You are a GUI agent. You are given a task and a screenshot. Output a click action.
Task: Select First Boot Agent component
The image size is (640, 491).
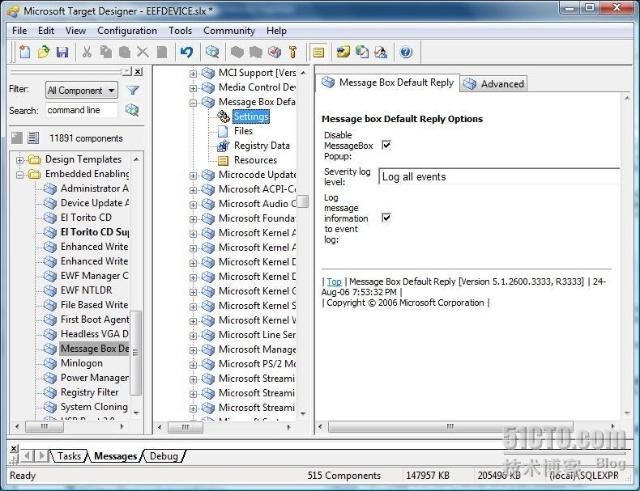point(95,319)
